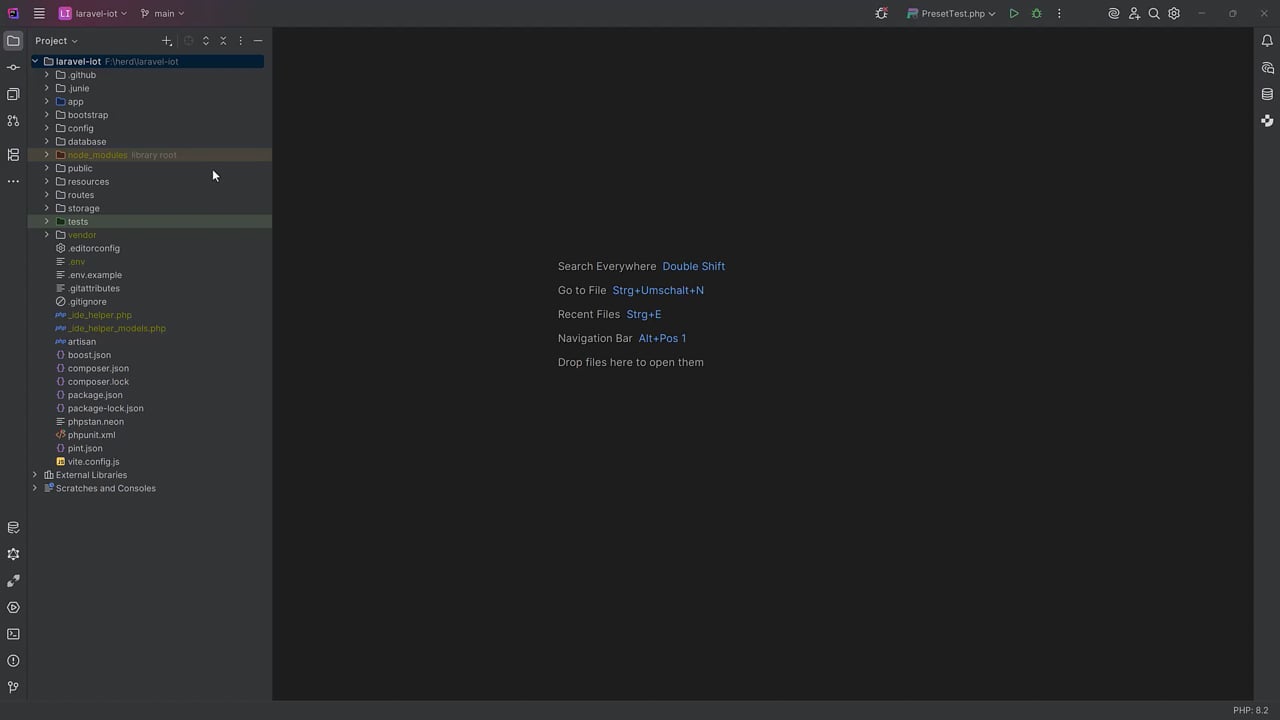Open the main hamburger menu
This screenshot has height=720, width=1280.
[x=39, y=14]
